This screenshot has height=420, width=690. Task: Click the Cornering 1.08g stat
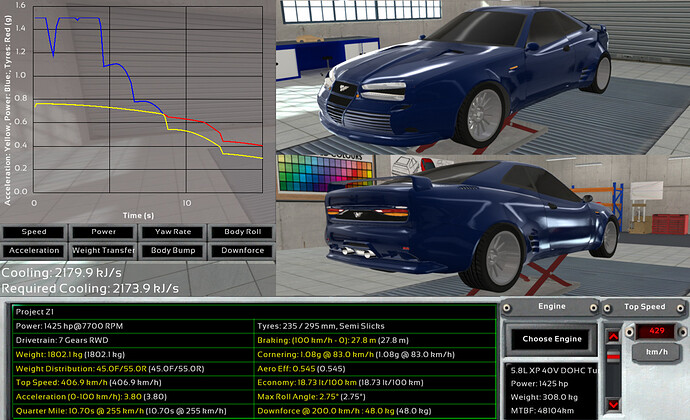tap(375, 354)
